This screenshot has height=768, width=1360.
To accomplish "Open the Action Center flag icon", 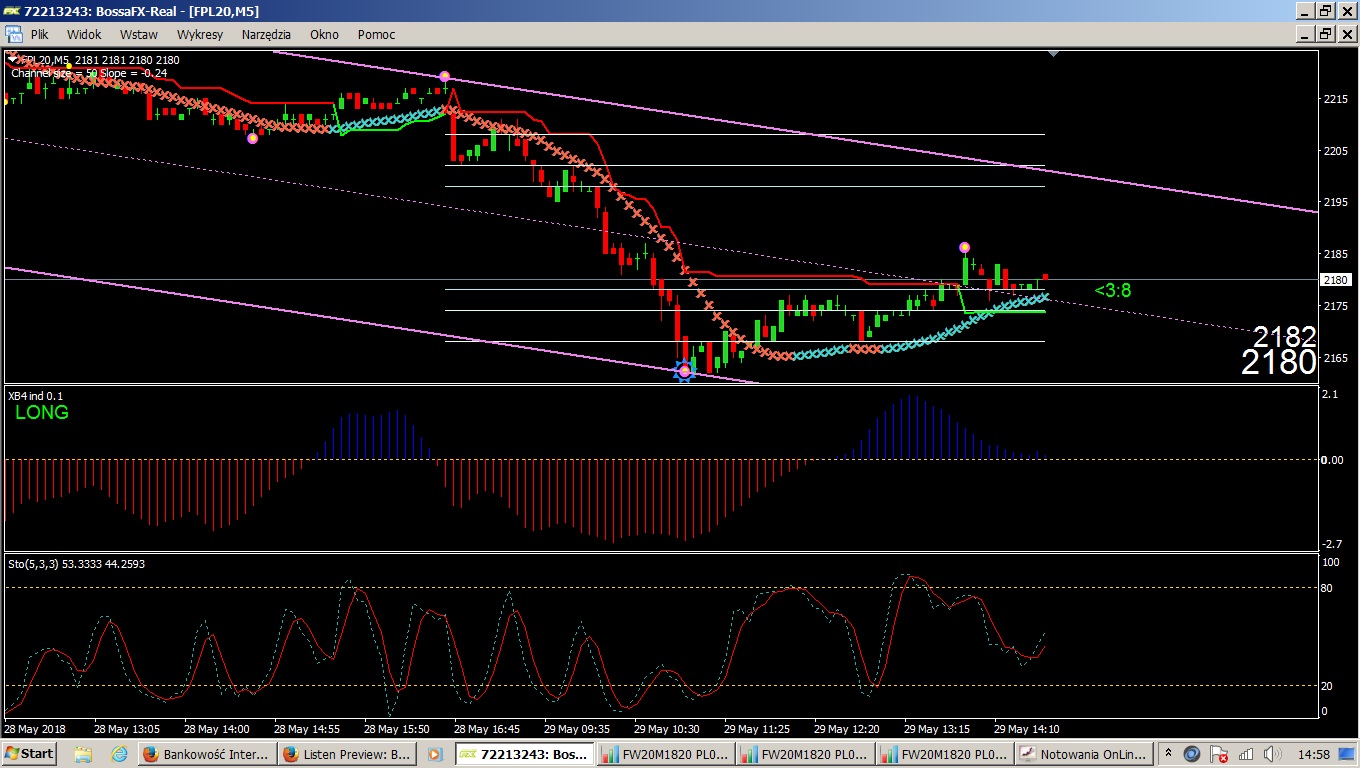I will click(x=1219, y=753).
